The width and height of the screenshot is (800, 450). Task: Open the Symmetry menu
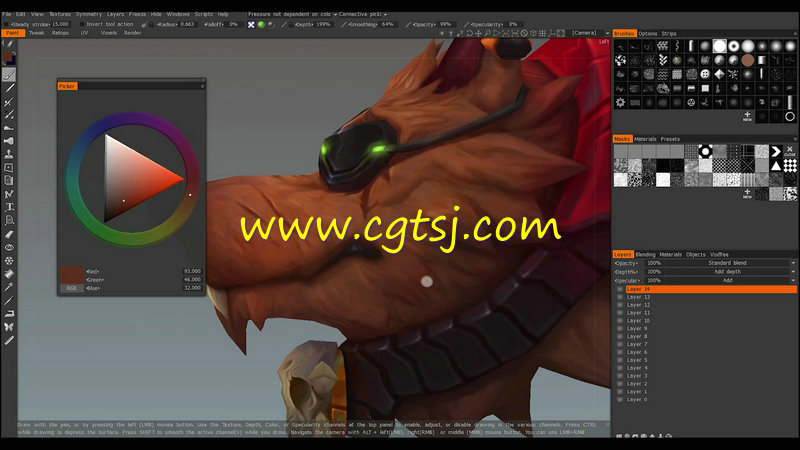89,14
